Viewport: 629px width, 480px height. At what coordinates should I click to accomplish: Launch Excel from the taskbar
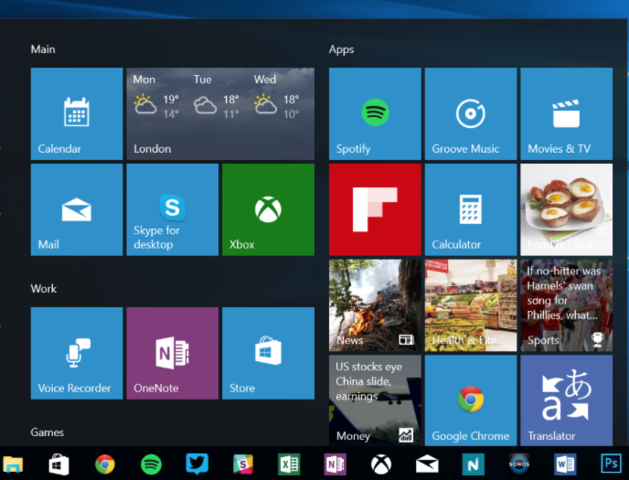point(289,464)
